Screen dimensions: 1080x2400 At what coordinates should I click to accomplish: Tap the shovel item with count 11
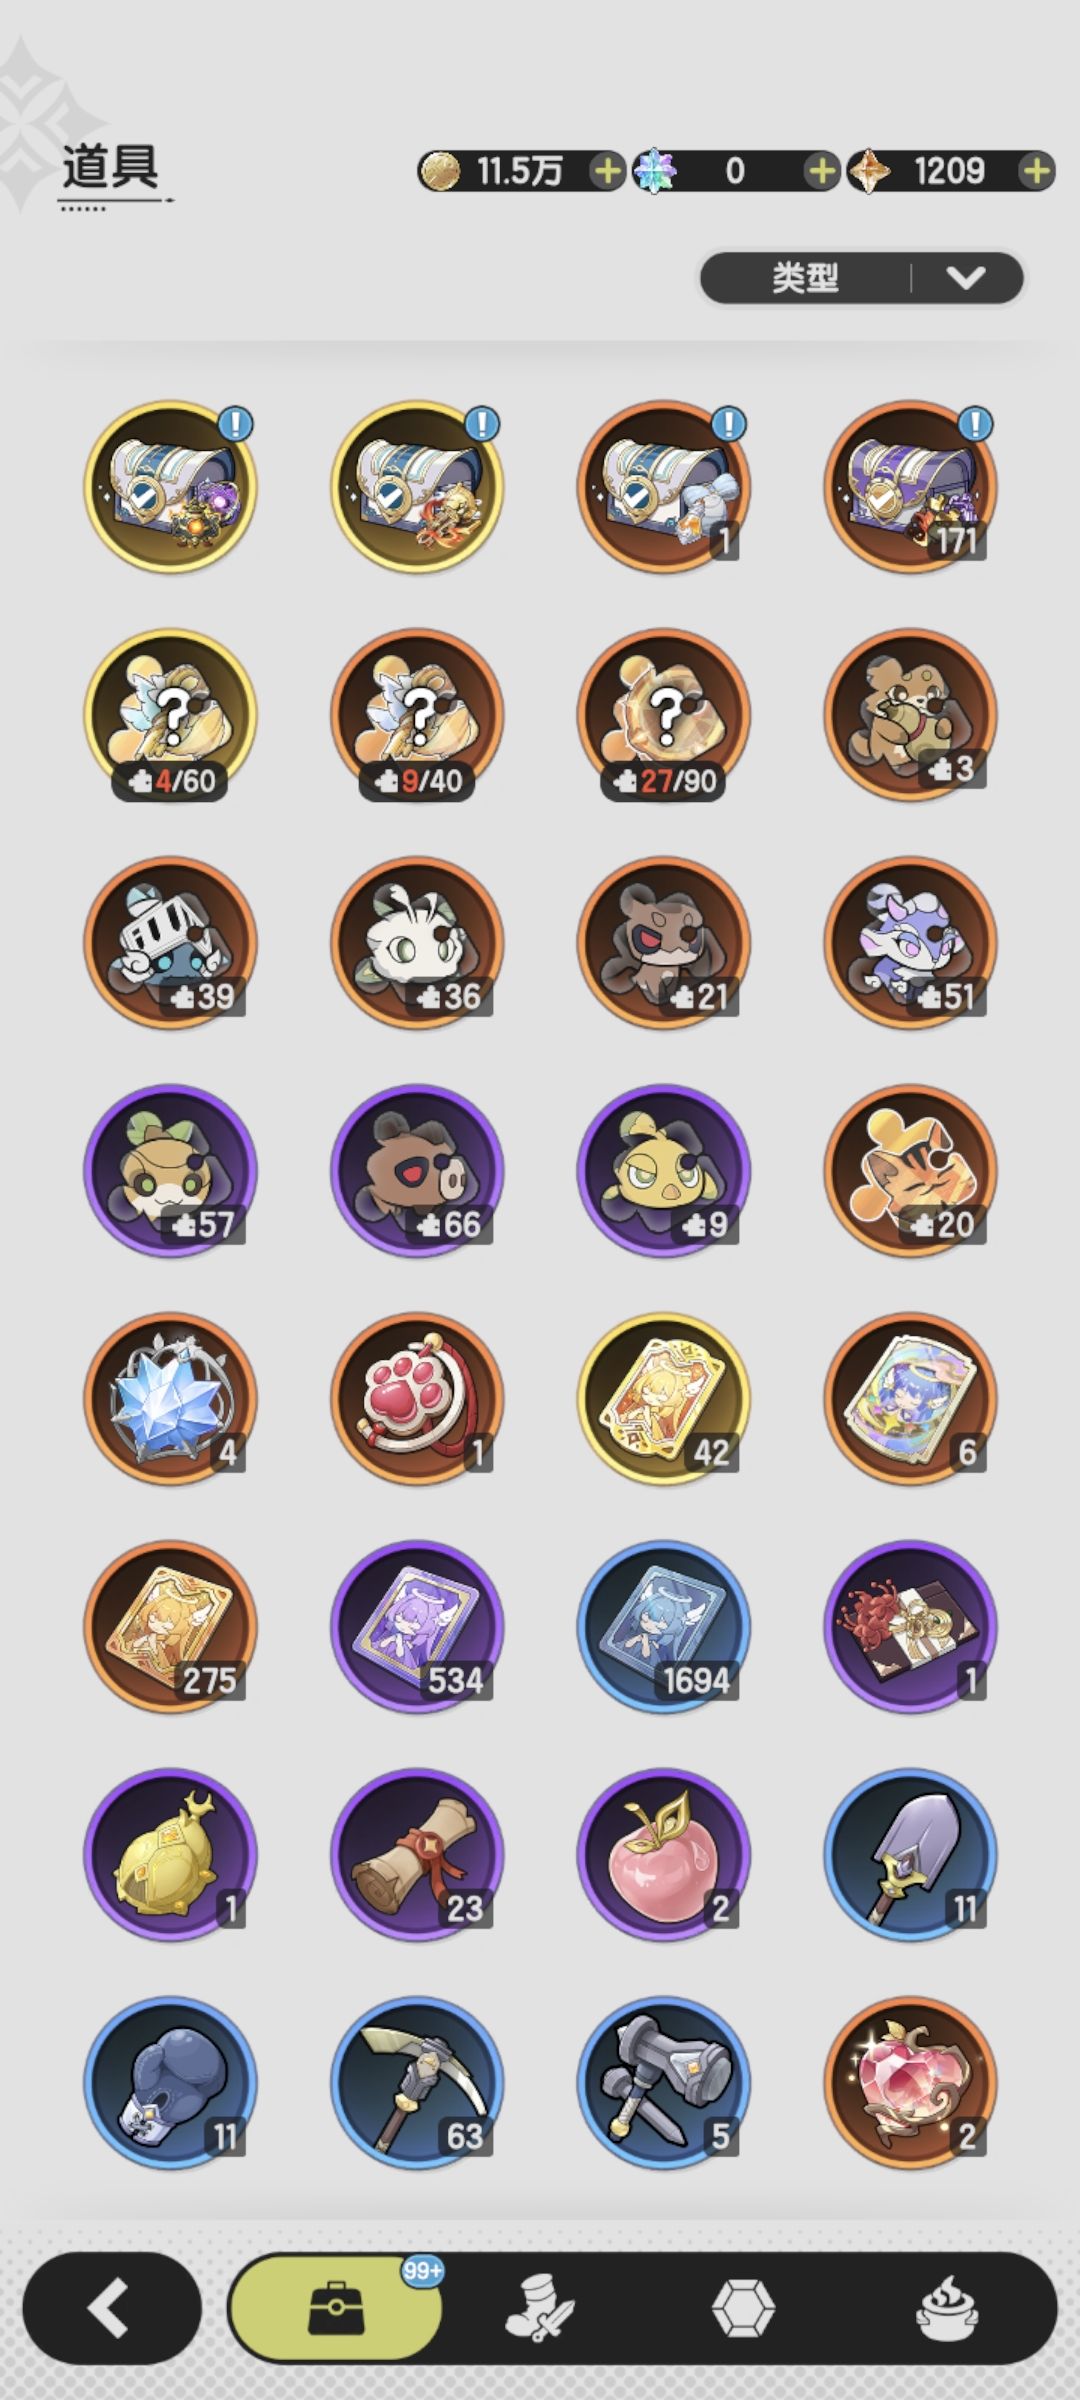[911, 1854]
